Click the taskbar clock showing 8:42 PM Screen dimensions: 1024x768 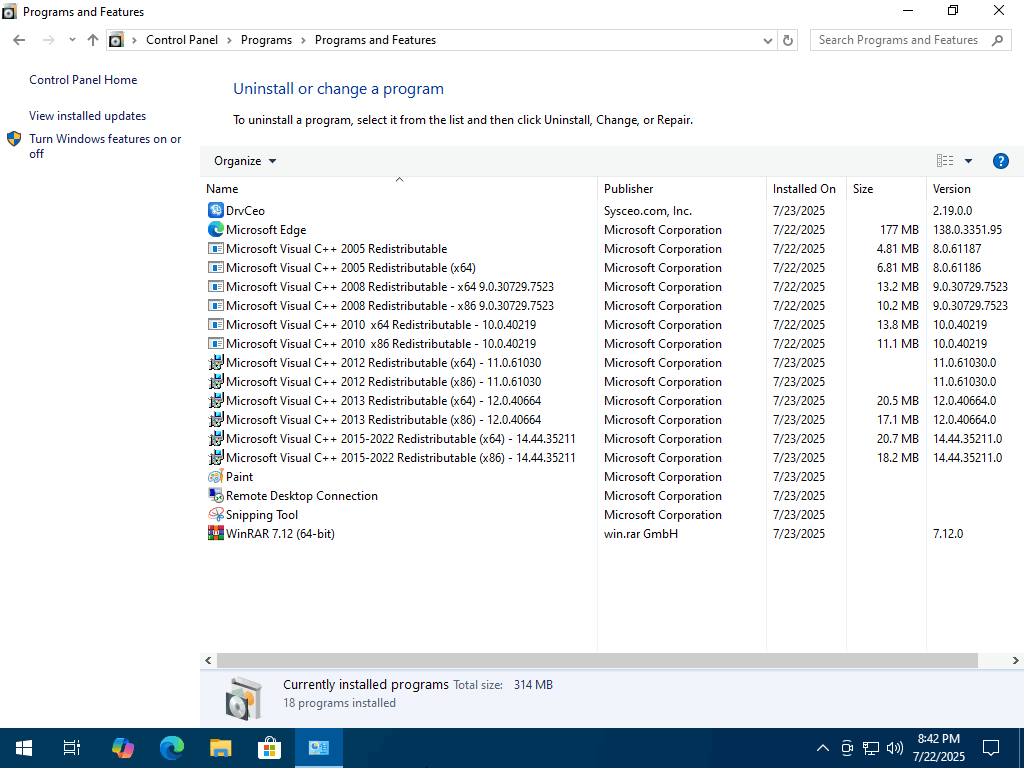[938, 748]
